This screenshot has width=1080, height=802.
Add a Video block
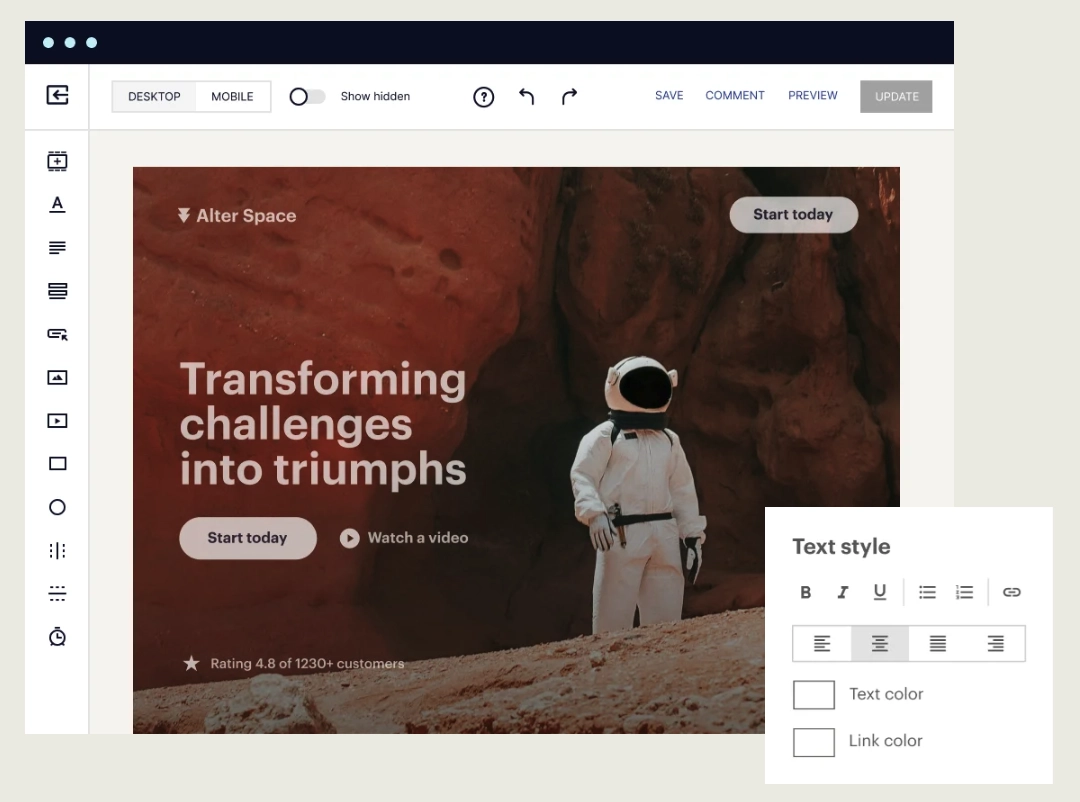point(57,420)
